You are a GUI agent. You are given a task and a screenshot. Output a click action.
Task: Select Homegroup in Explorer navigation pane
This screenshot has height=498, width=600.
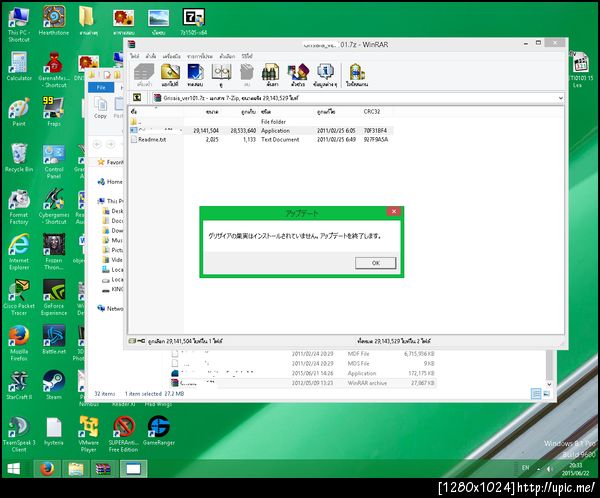pos(110,182)
